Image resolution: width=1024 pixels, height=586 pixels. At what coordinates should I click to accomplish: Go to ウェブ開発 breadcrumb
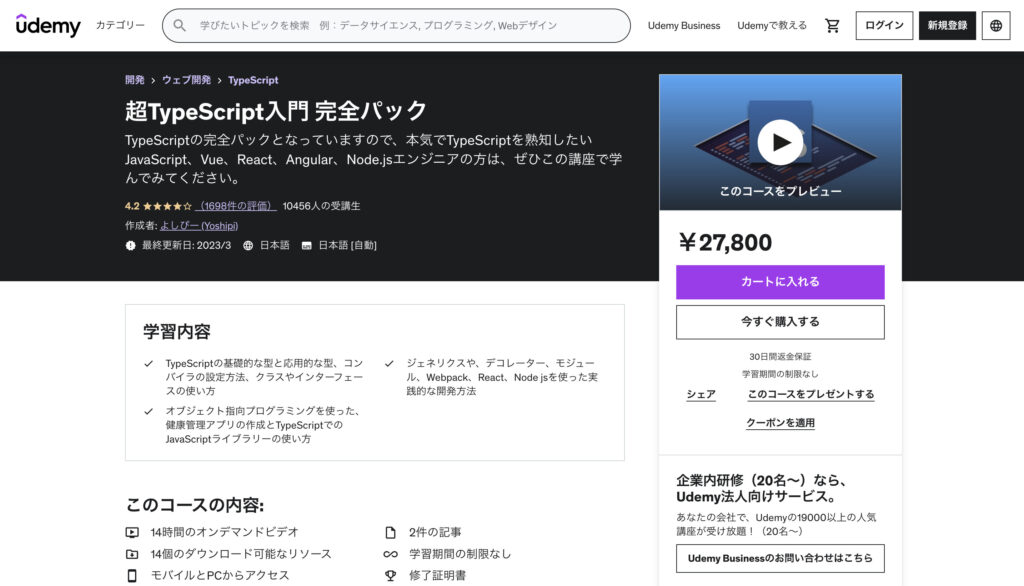coord(186,80)
